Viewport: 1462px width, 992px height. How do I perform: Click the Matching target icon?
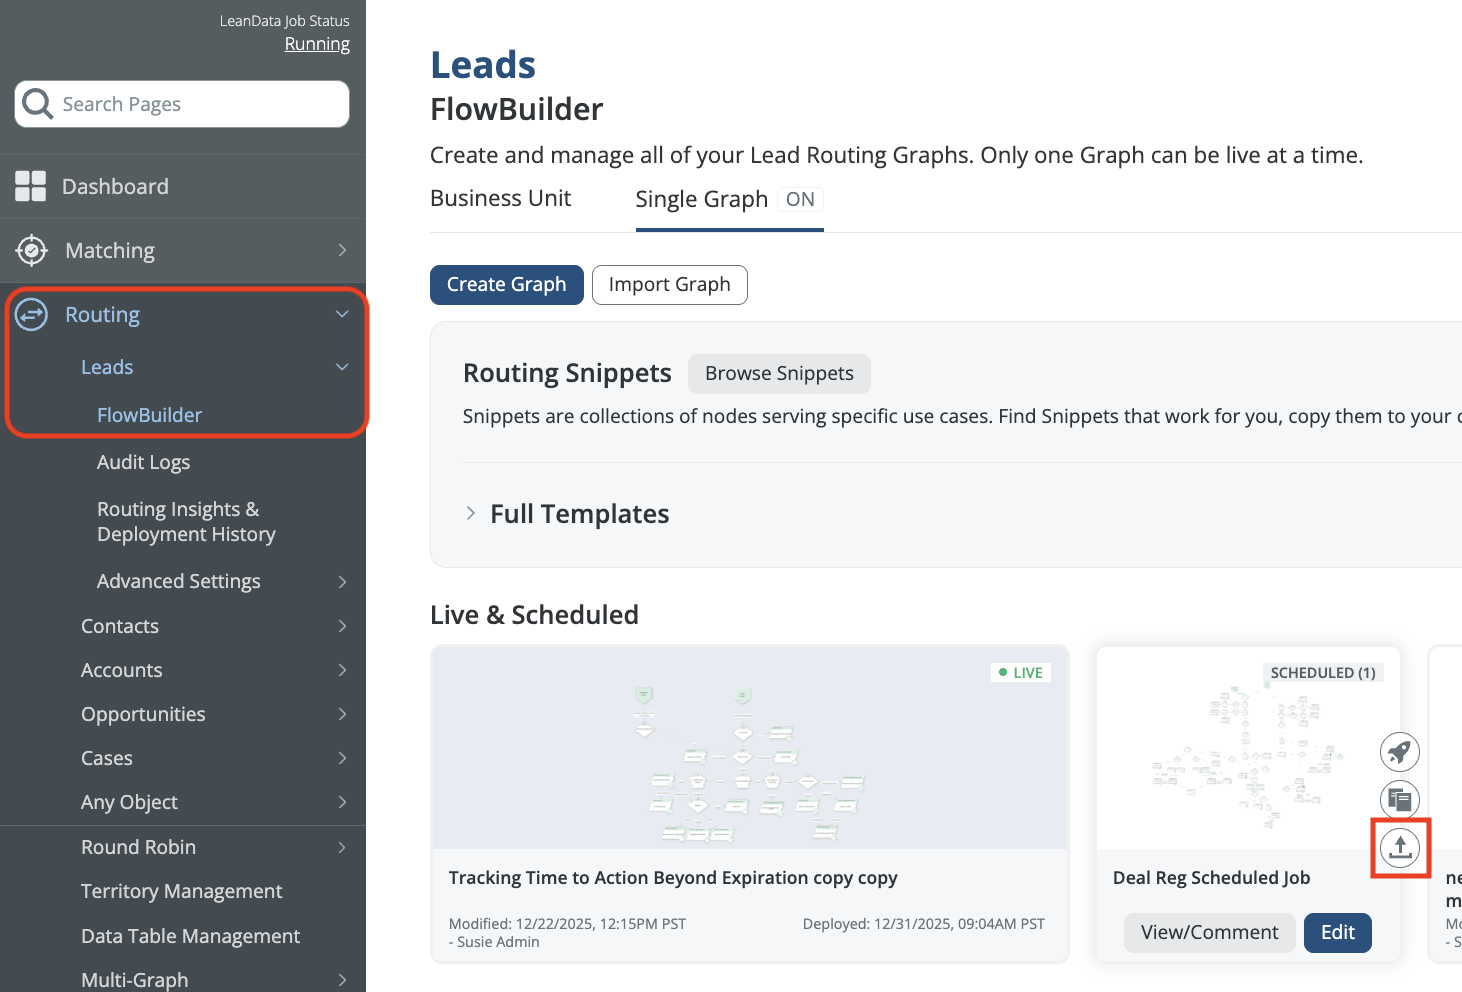[x=32, y=250]
